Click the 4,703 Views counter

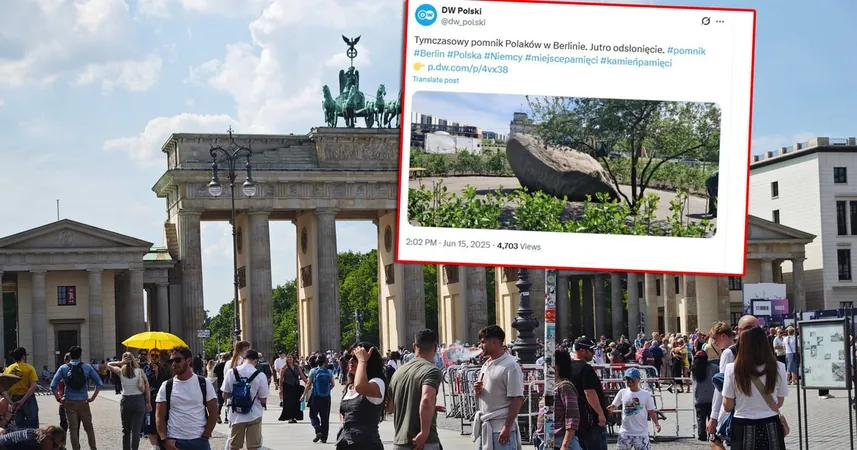[519, 246]
